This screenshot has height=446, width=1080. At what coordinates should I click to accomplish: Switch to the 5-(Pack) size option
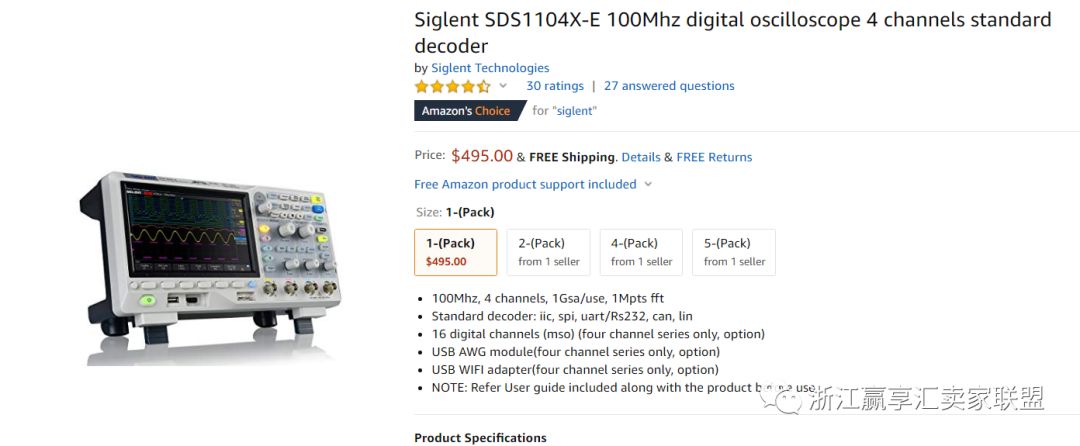pos(734,252)
